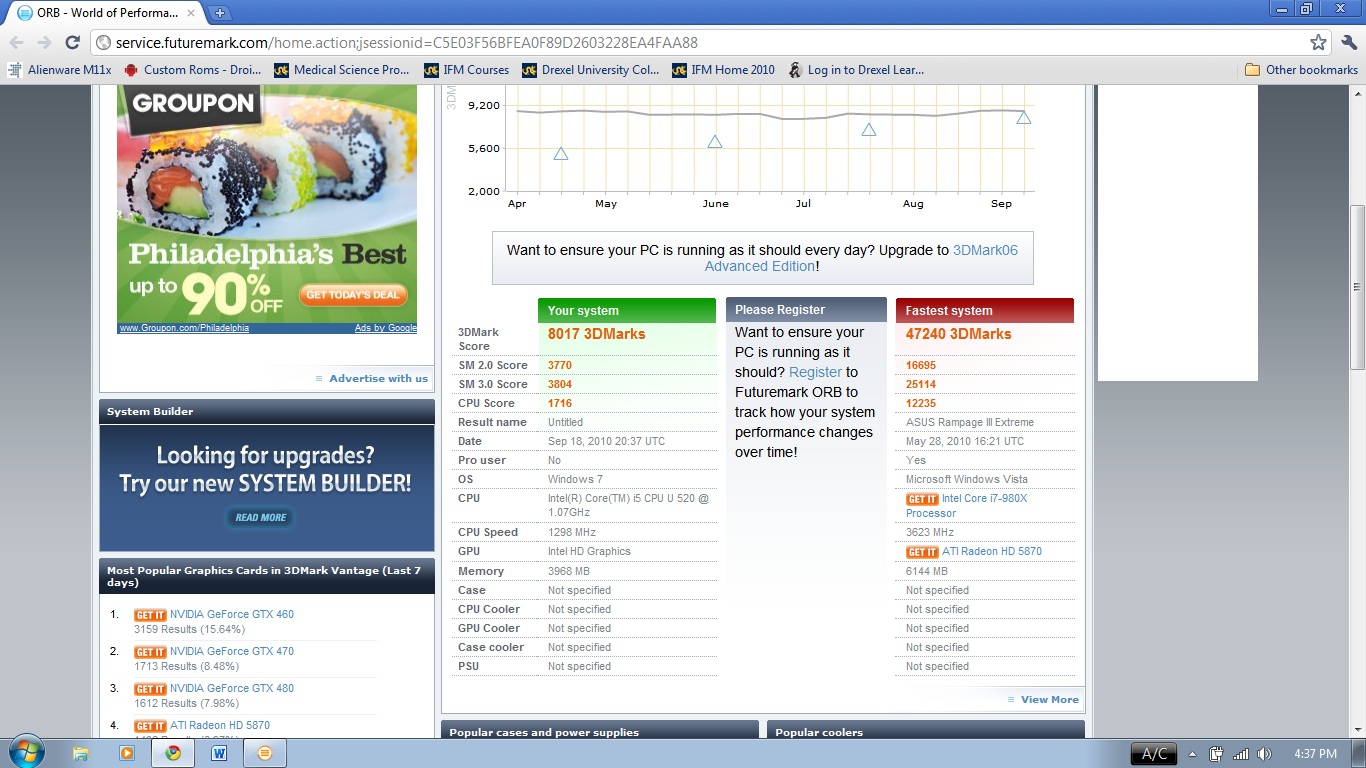Click GET IT icon next to GeForce GTX 470
This screenshot has height=768, width=1366.
pyautogui.click(x=150, y=652)
